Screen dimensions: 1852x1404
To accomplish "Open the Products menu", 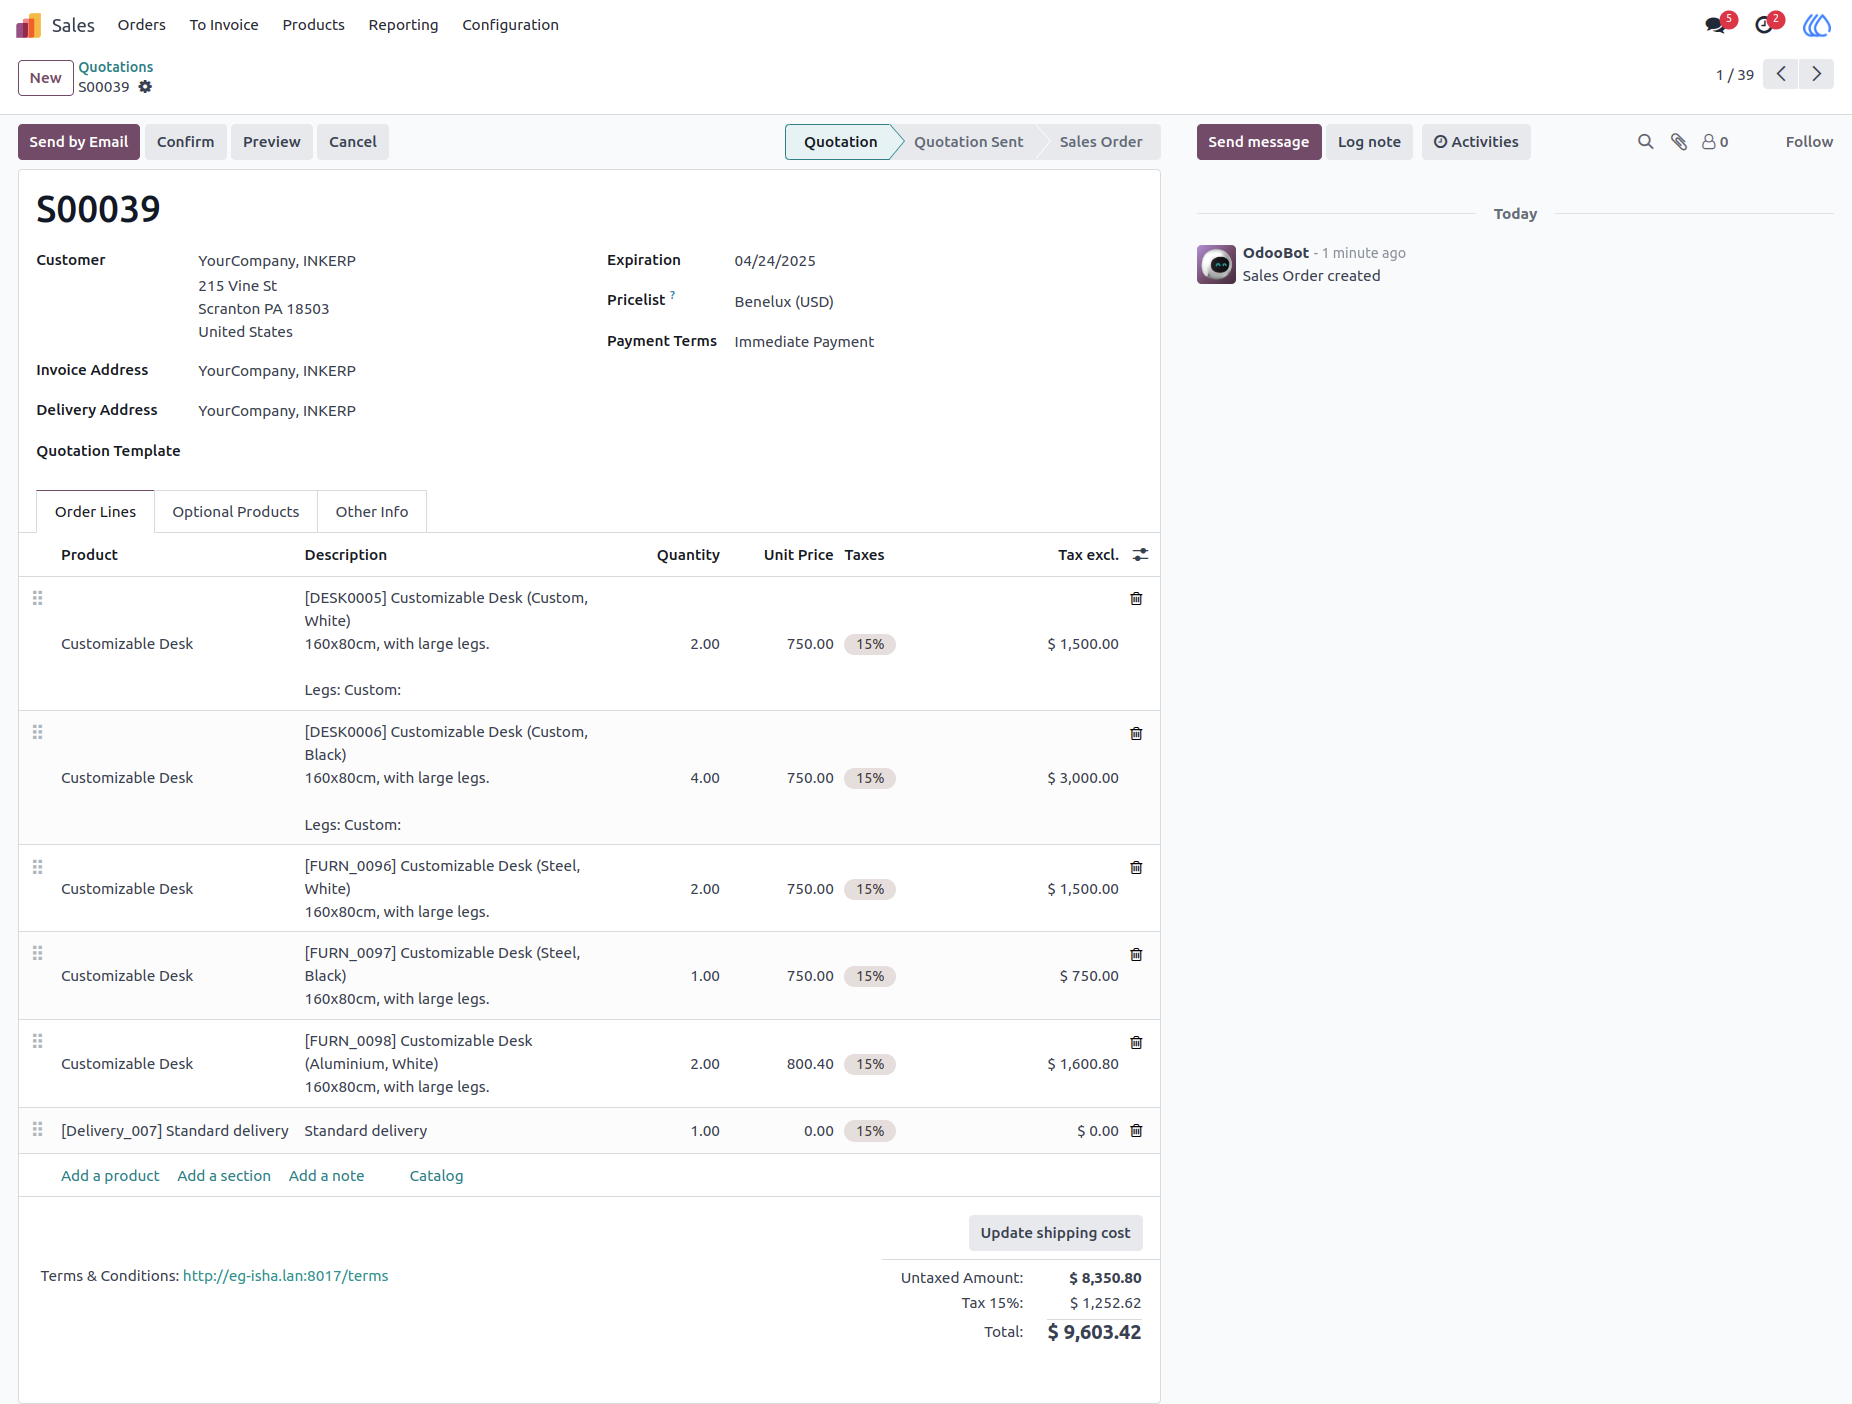I will [x=314, y=25].
